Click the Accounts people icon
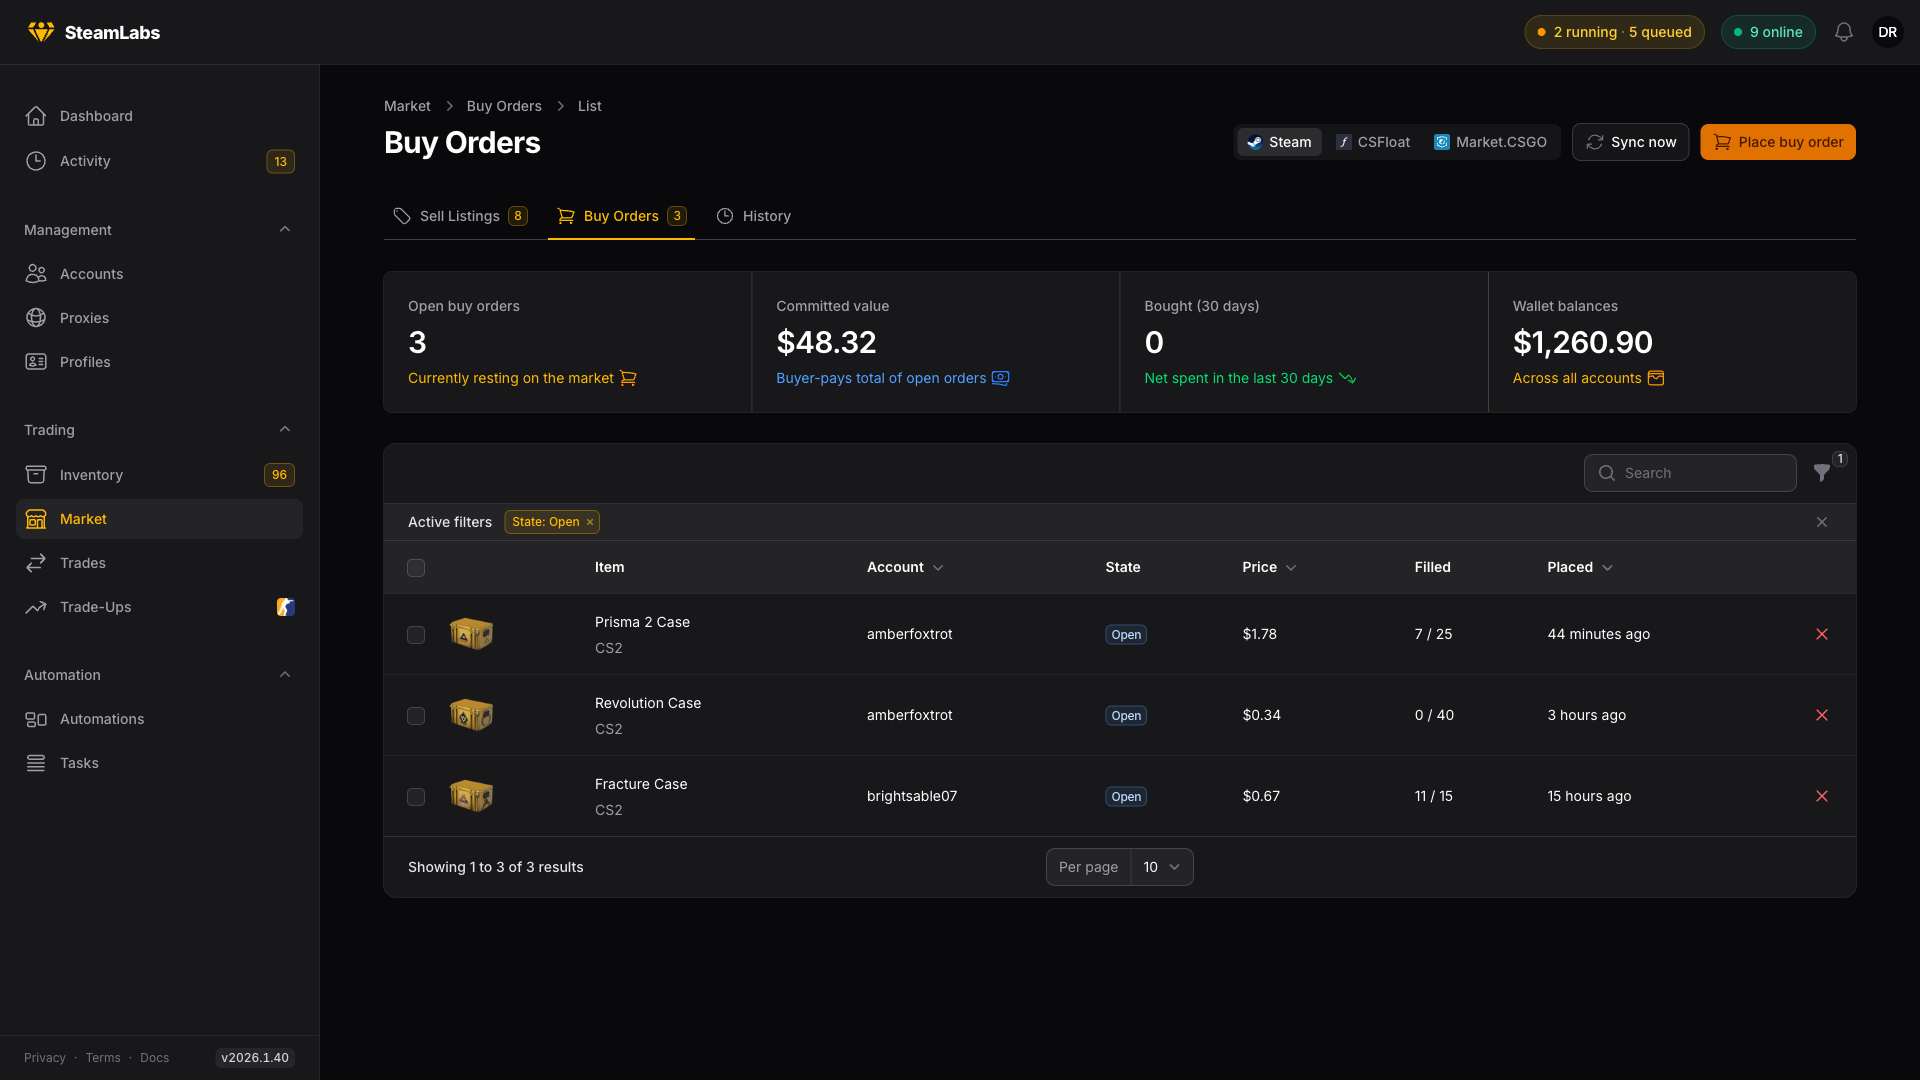Viewport: 1920px width, 1080px height. pos(36,274)
